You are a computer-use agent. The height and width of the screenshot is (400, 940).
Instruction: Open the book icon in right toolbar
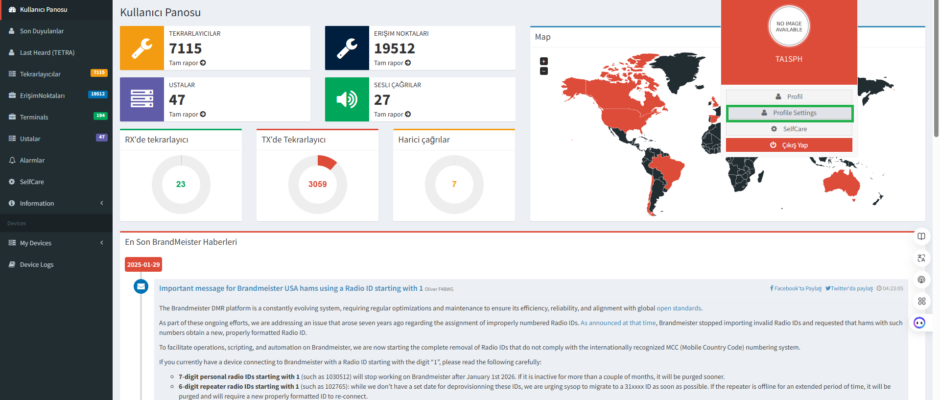pos(921,236)
